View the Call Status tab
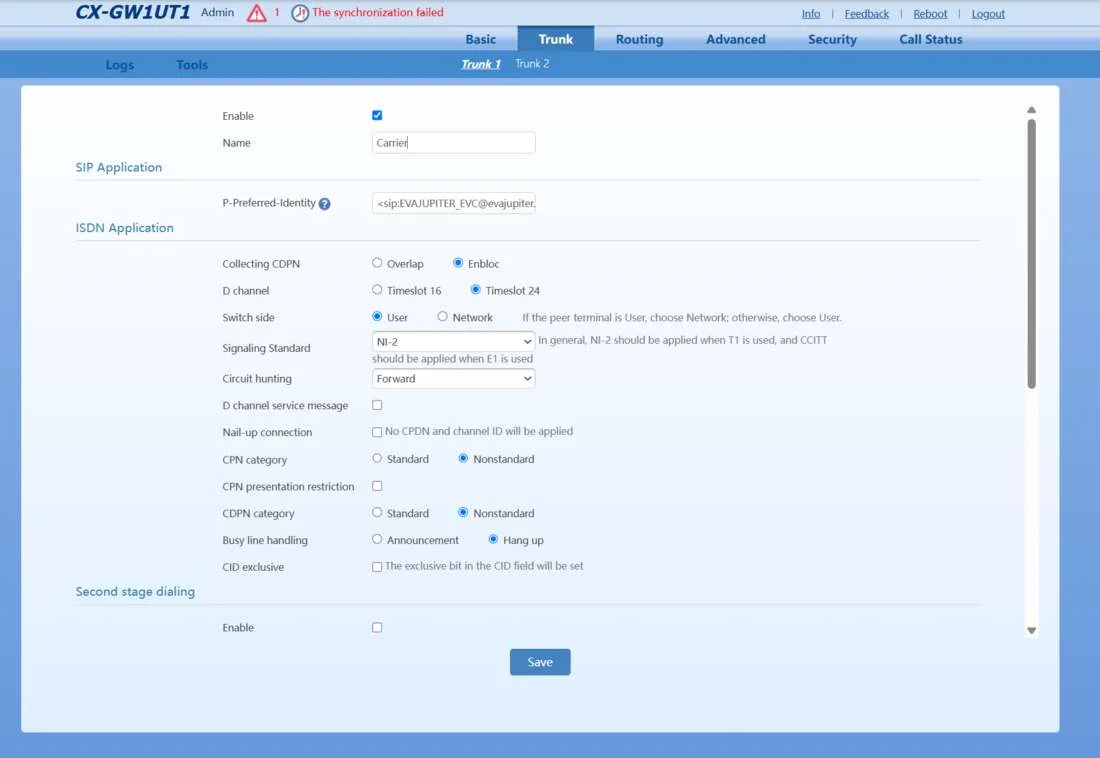 pyautogui.click(x=931, y=39)
